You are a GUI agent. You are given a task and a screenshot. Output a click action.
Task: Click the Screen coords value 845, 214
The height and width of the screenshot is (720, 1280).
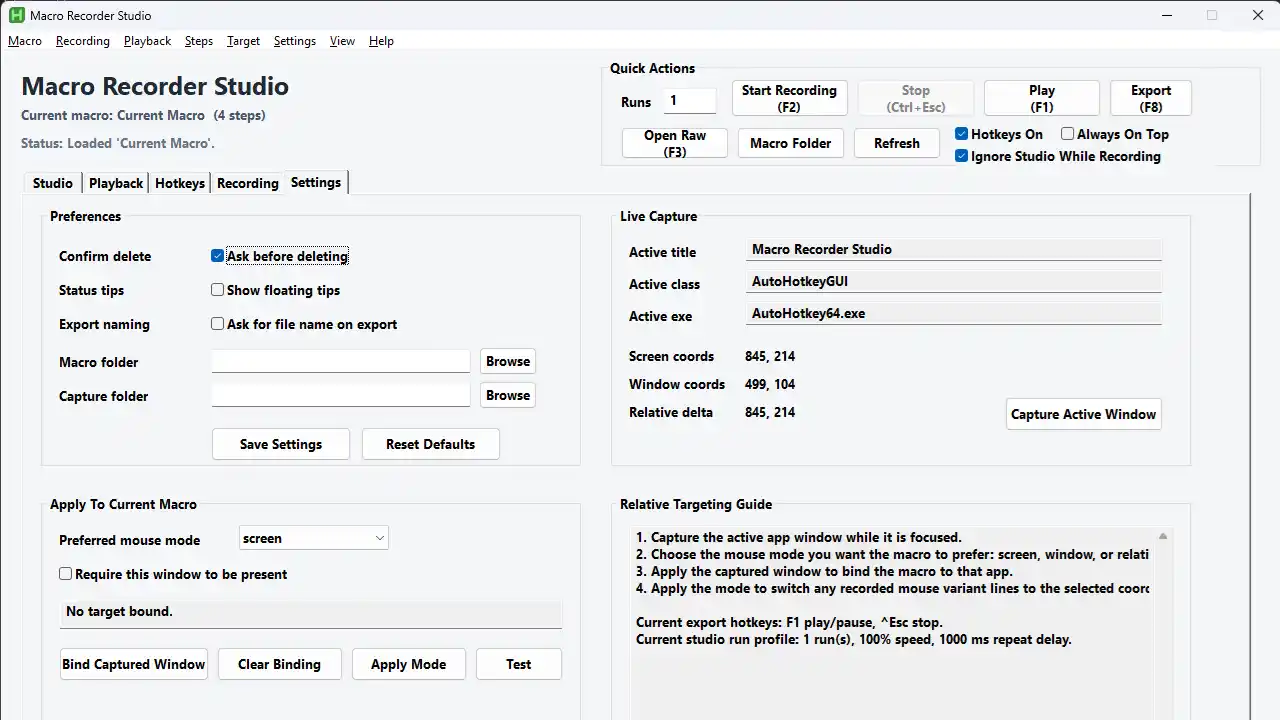coord(770,356)
